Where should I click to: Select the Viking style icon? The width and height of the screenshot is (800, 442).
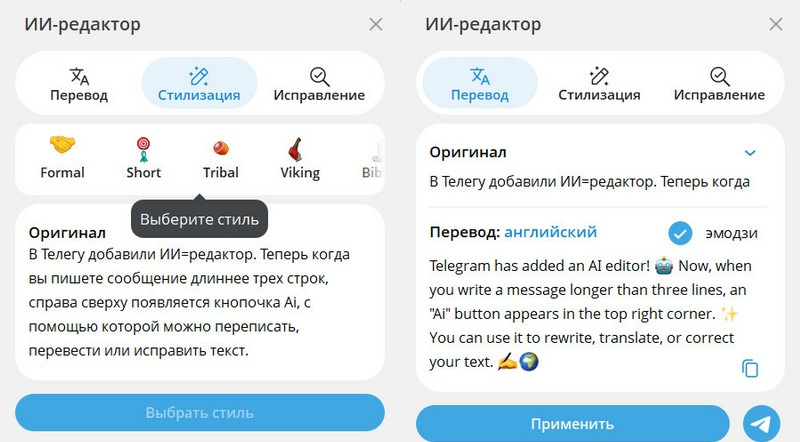click(x=299, y=156)
